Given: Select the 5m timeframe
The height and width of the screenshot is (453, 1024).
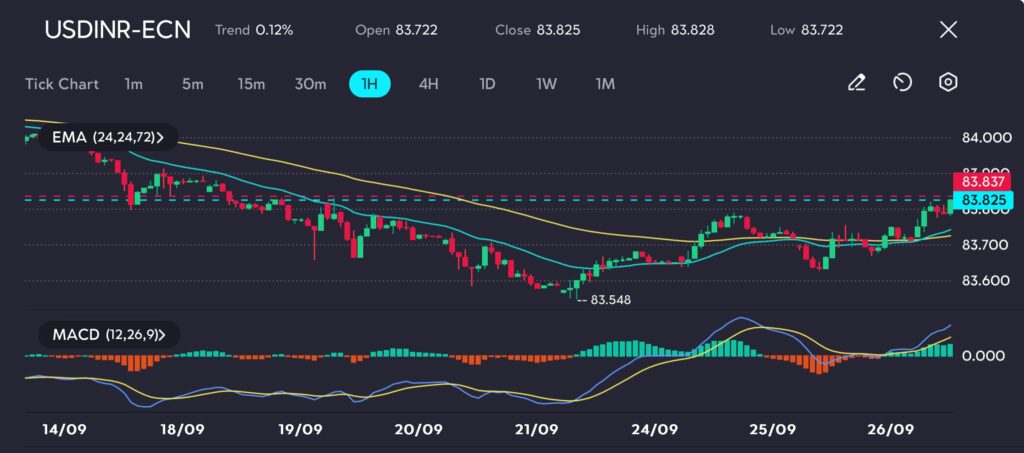Looking at the screenshot, I should (x=192, y=84).
